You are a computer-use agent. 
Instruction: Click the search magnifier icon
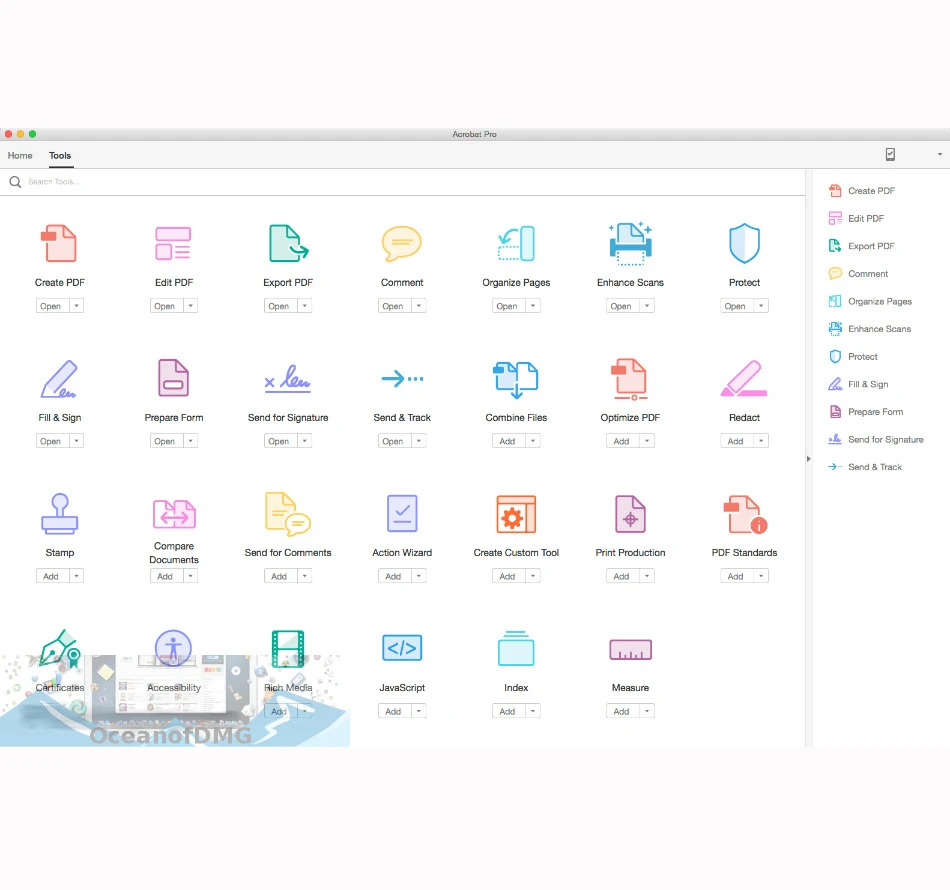(x=15, y=182)
